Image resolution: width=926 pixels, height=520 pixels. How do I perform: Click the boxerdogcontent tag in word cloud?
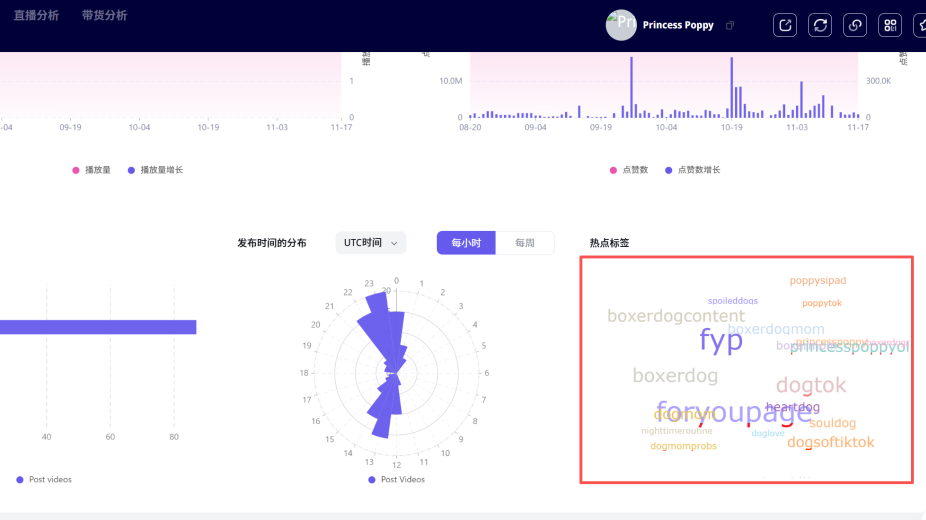[676, 316]
